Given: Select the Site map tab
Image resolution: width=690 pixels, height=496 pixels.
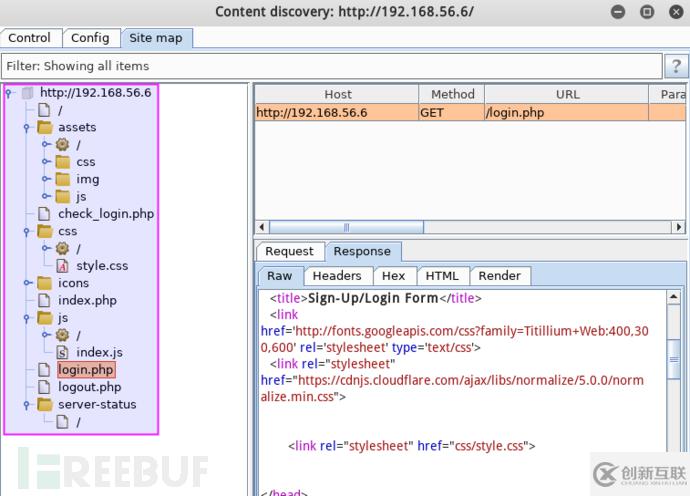Looking at the screenshot, I should coord(156,38).
